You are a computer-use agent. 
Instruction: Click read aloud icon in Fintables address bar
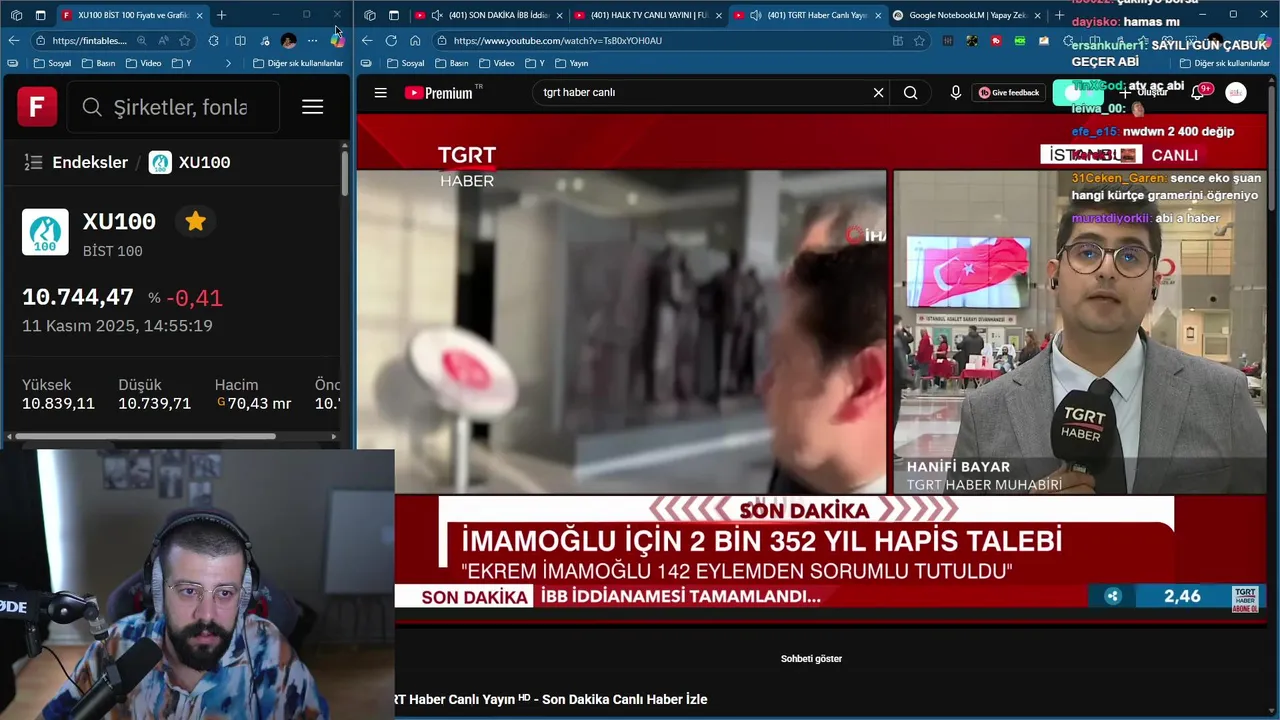[x=164, y=40]
